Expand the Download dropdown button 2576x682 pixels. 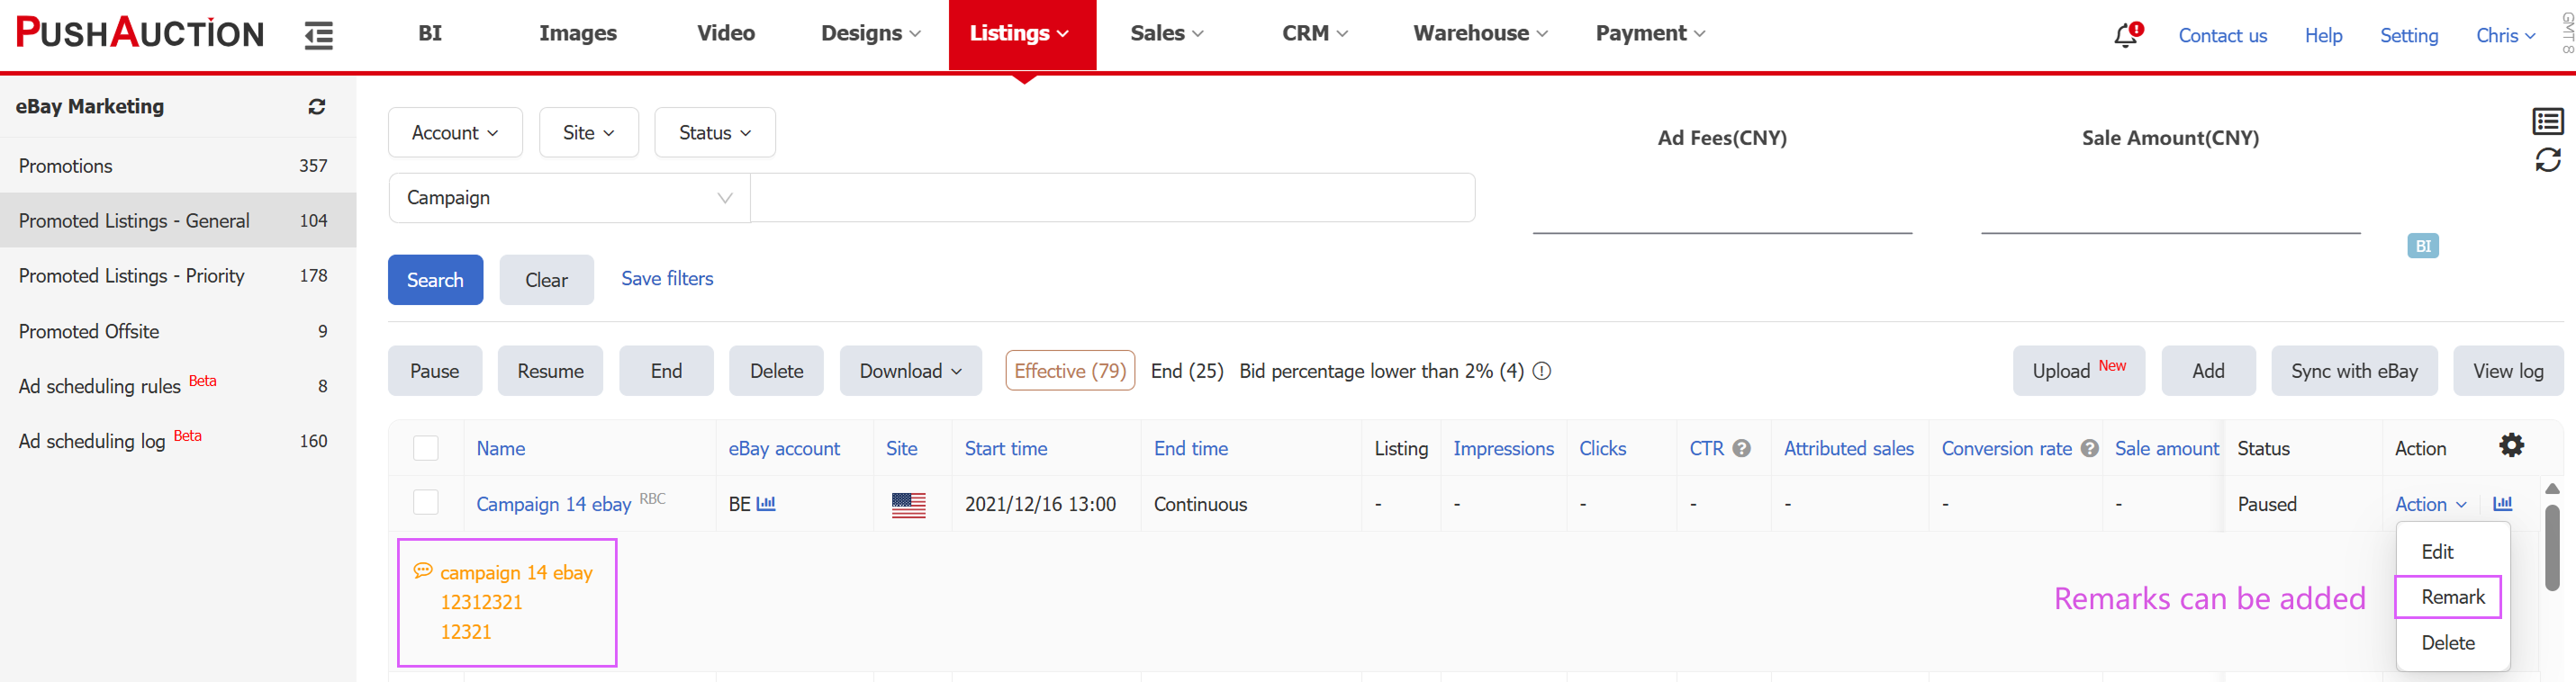(x=910, y=371)
